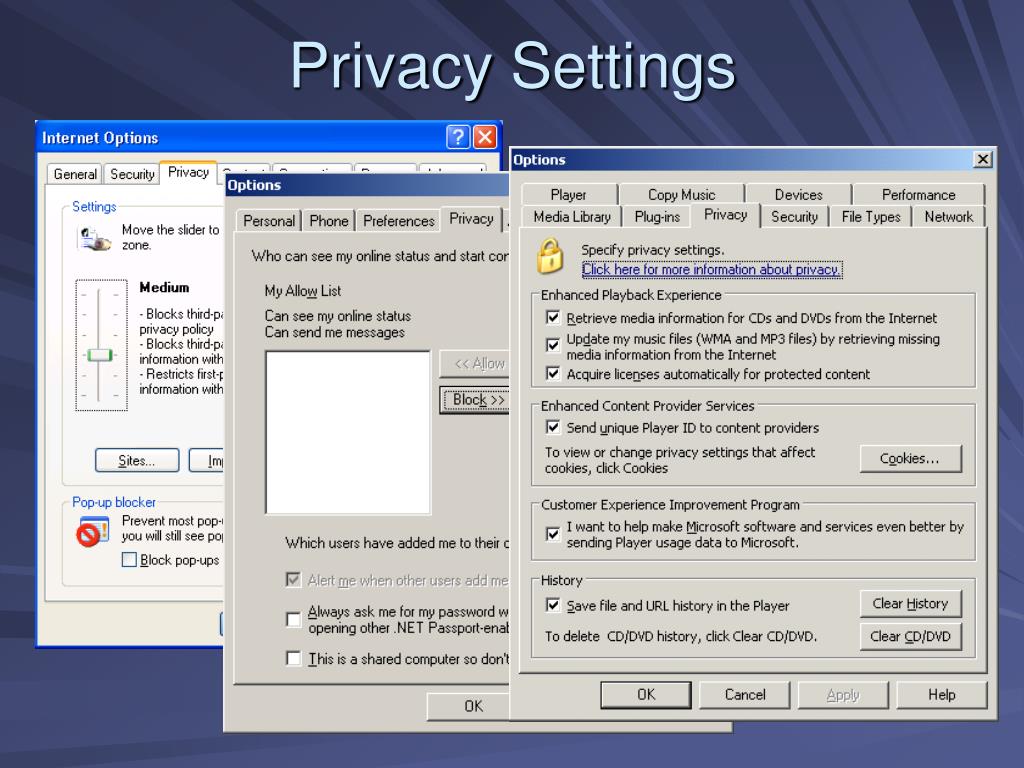Open the Copy Music tab
Screen dimensions: 1024x768
click(x=681, y=195)
